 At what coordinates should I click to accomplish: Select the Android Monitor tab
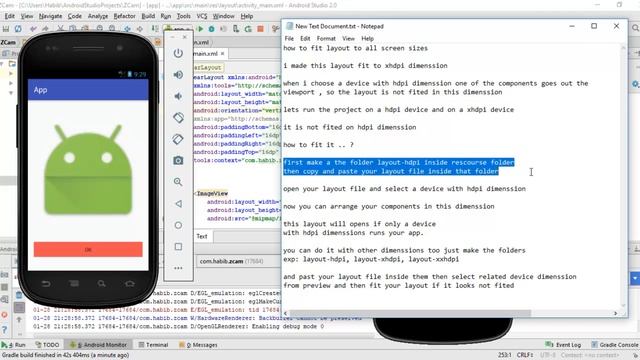(98, 345)
